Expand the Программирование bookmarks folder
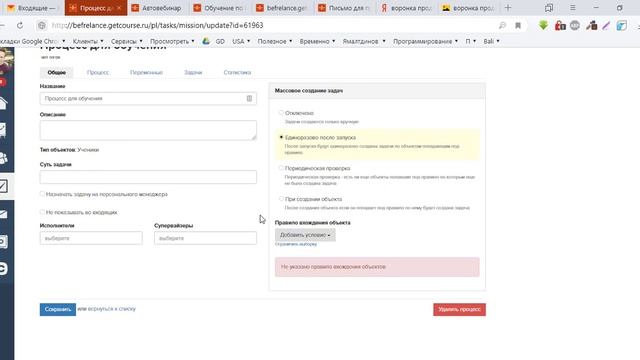 [x=425, y=41]
